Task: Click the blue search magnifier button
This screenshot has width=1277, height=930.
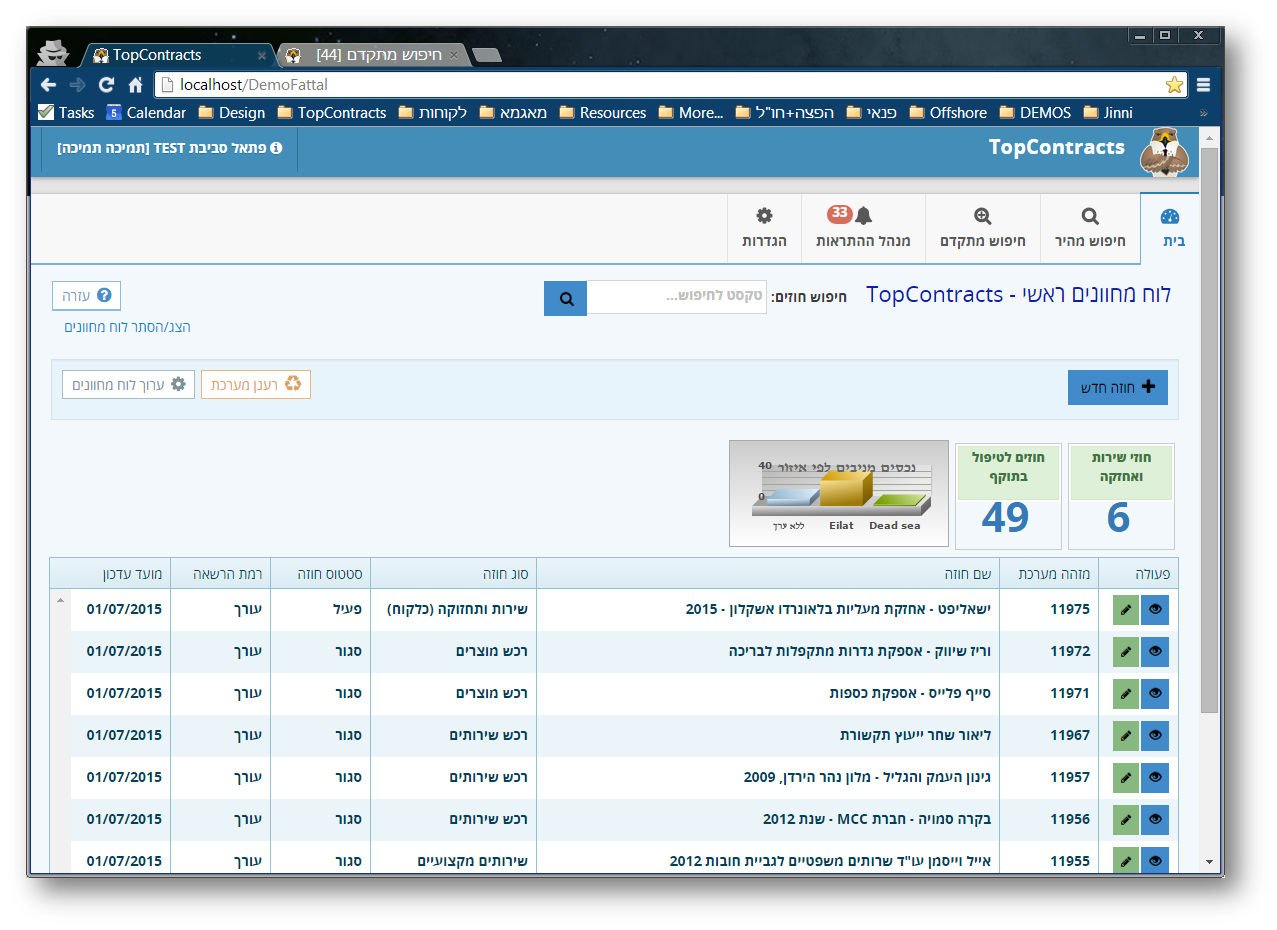Action: coord(566,298)
